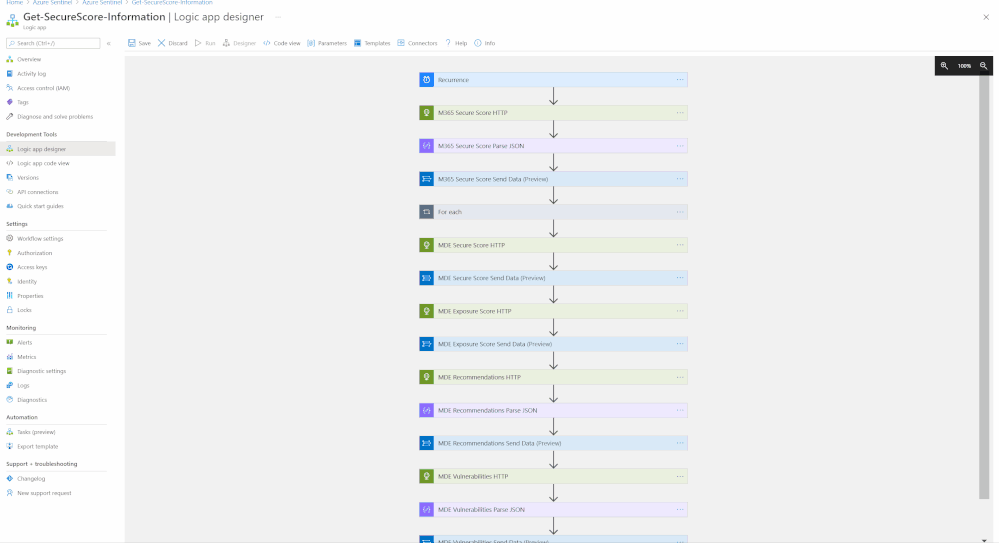Screen dimensions: 999x543
Task: Click the designer vertical scrollbar
Action: click(x=984, y=287)
